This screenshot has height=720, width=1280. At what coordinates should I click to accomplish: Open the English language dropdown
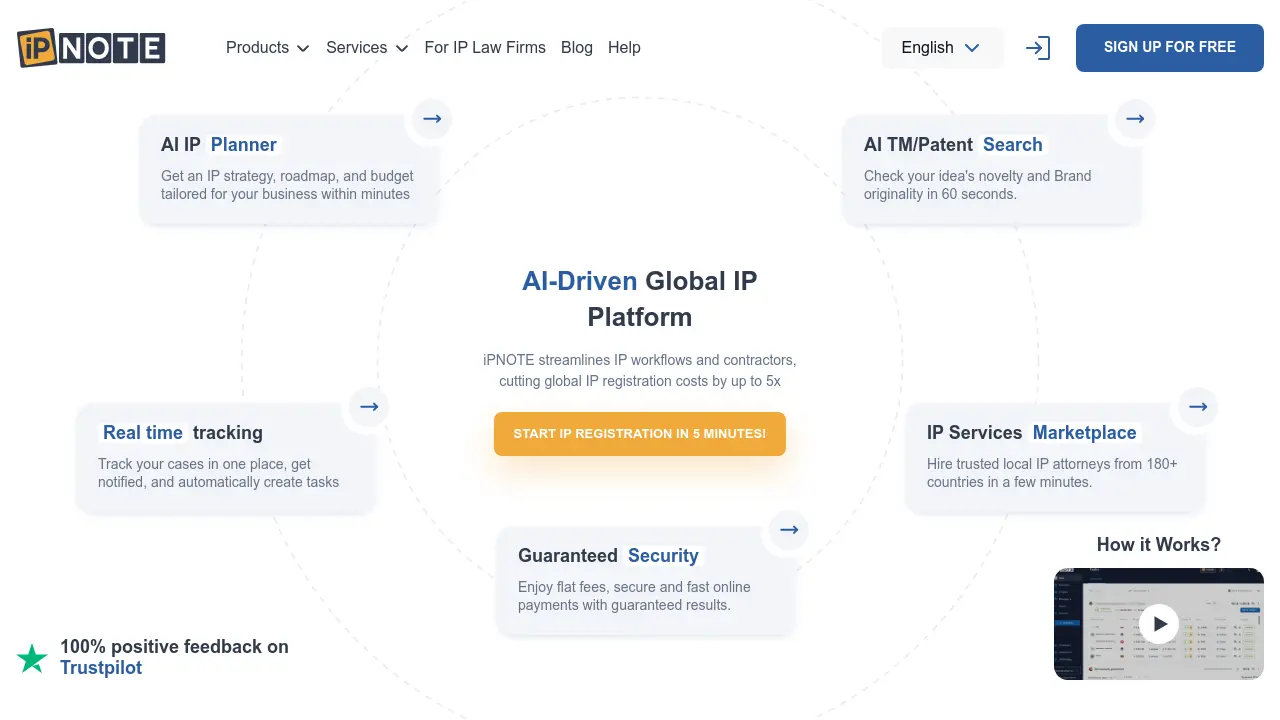[942, 48]
